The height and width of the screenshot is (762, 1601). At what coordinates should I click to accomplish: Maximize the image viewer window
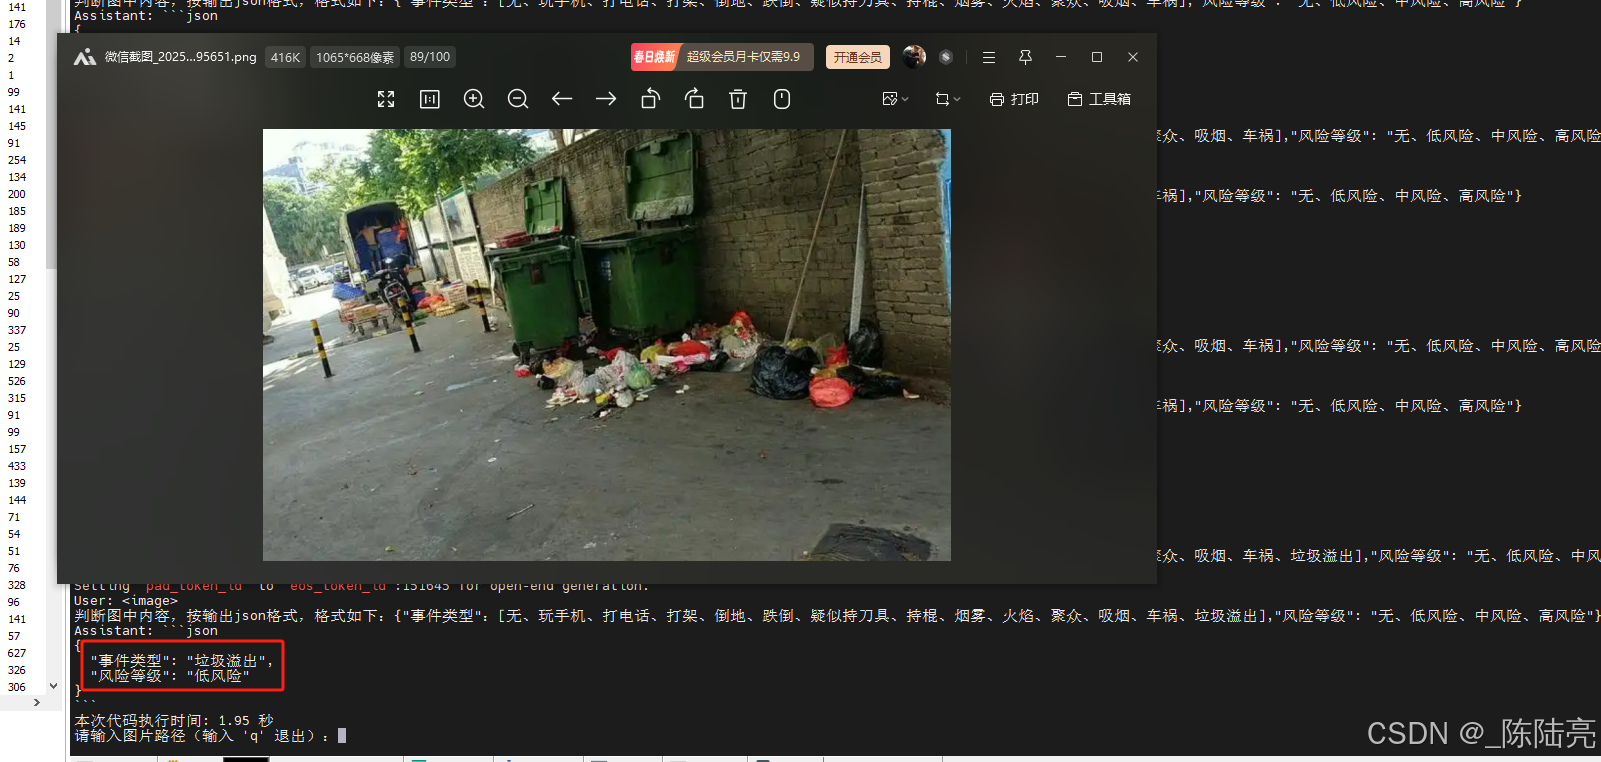tap(1097, 57)
